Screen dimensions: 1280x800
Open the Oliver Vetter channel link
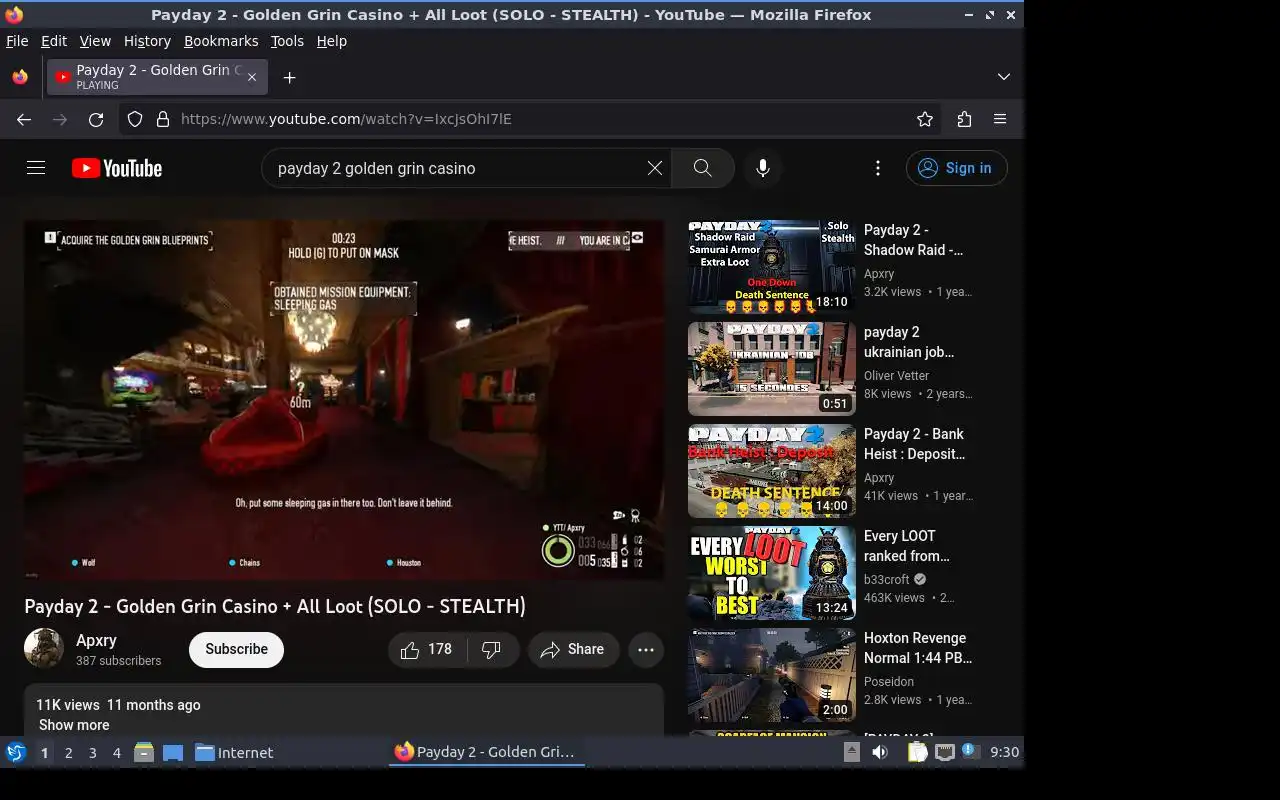pos(897,376)
